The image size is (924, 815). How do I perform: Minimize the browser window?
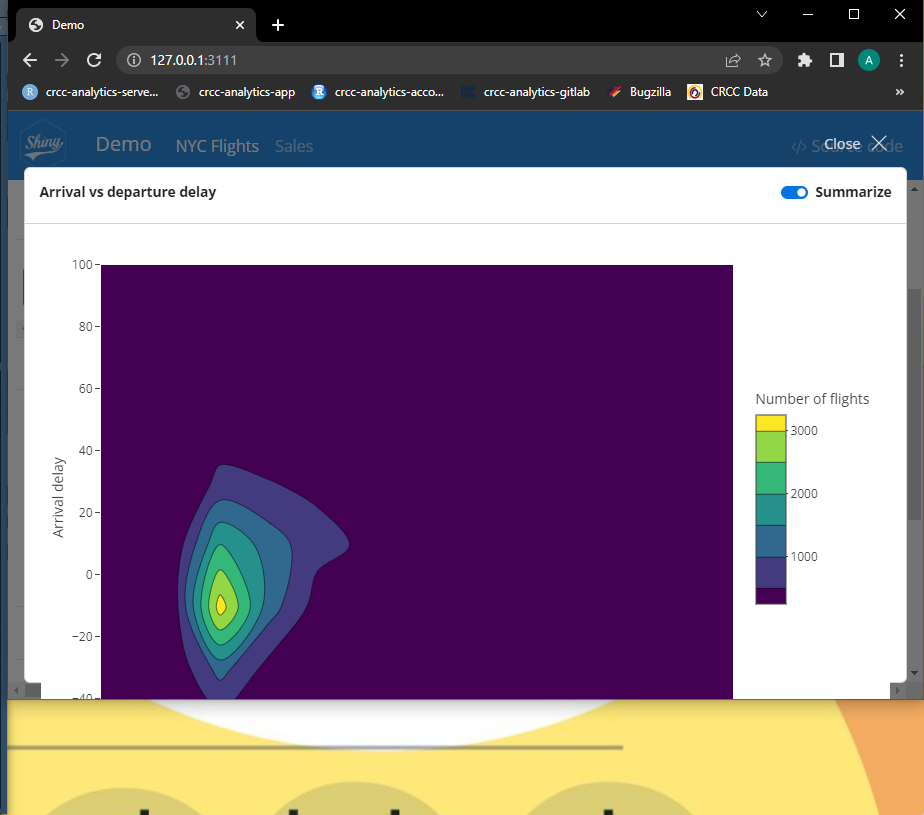pos(808,14)
